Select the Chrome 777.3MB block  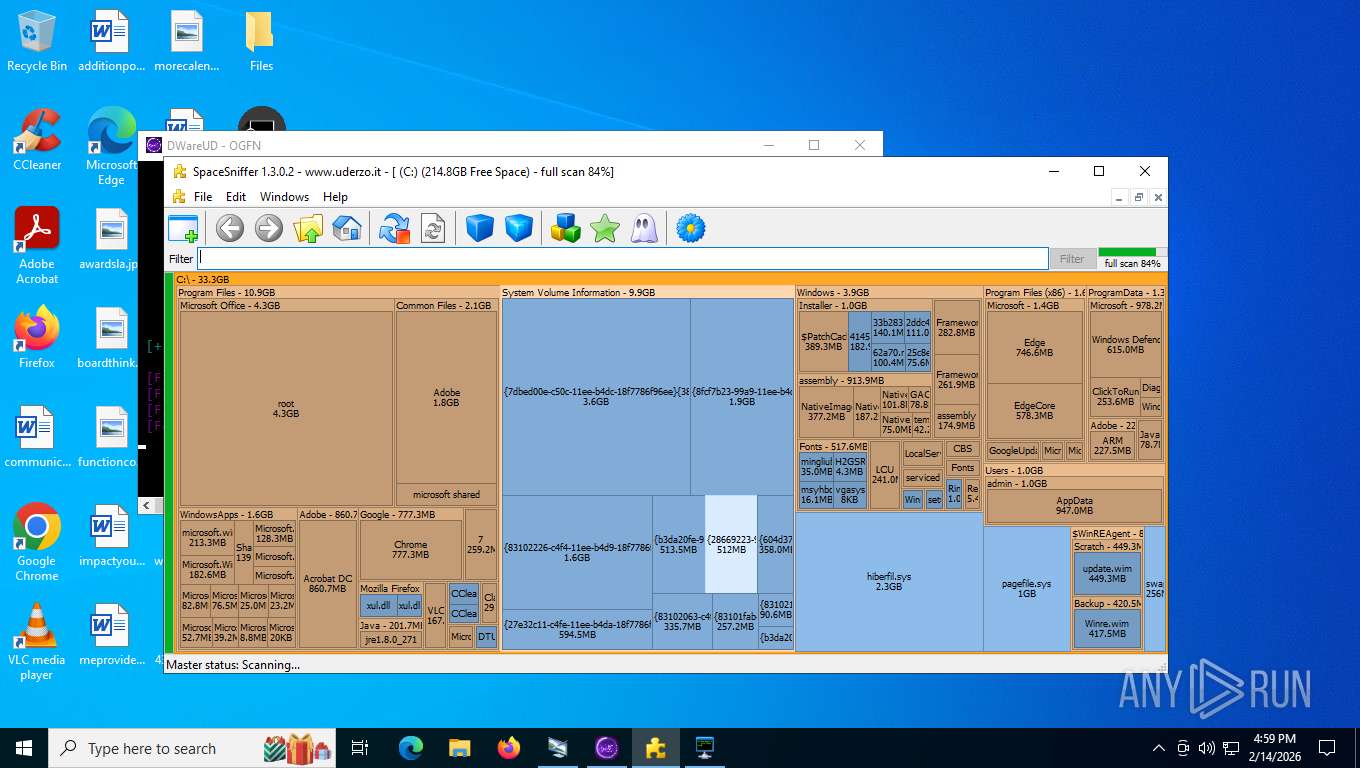click(411, 549)
